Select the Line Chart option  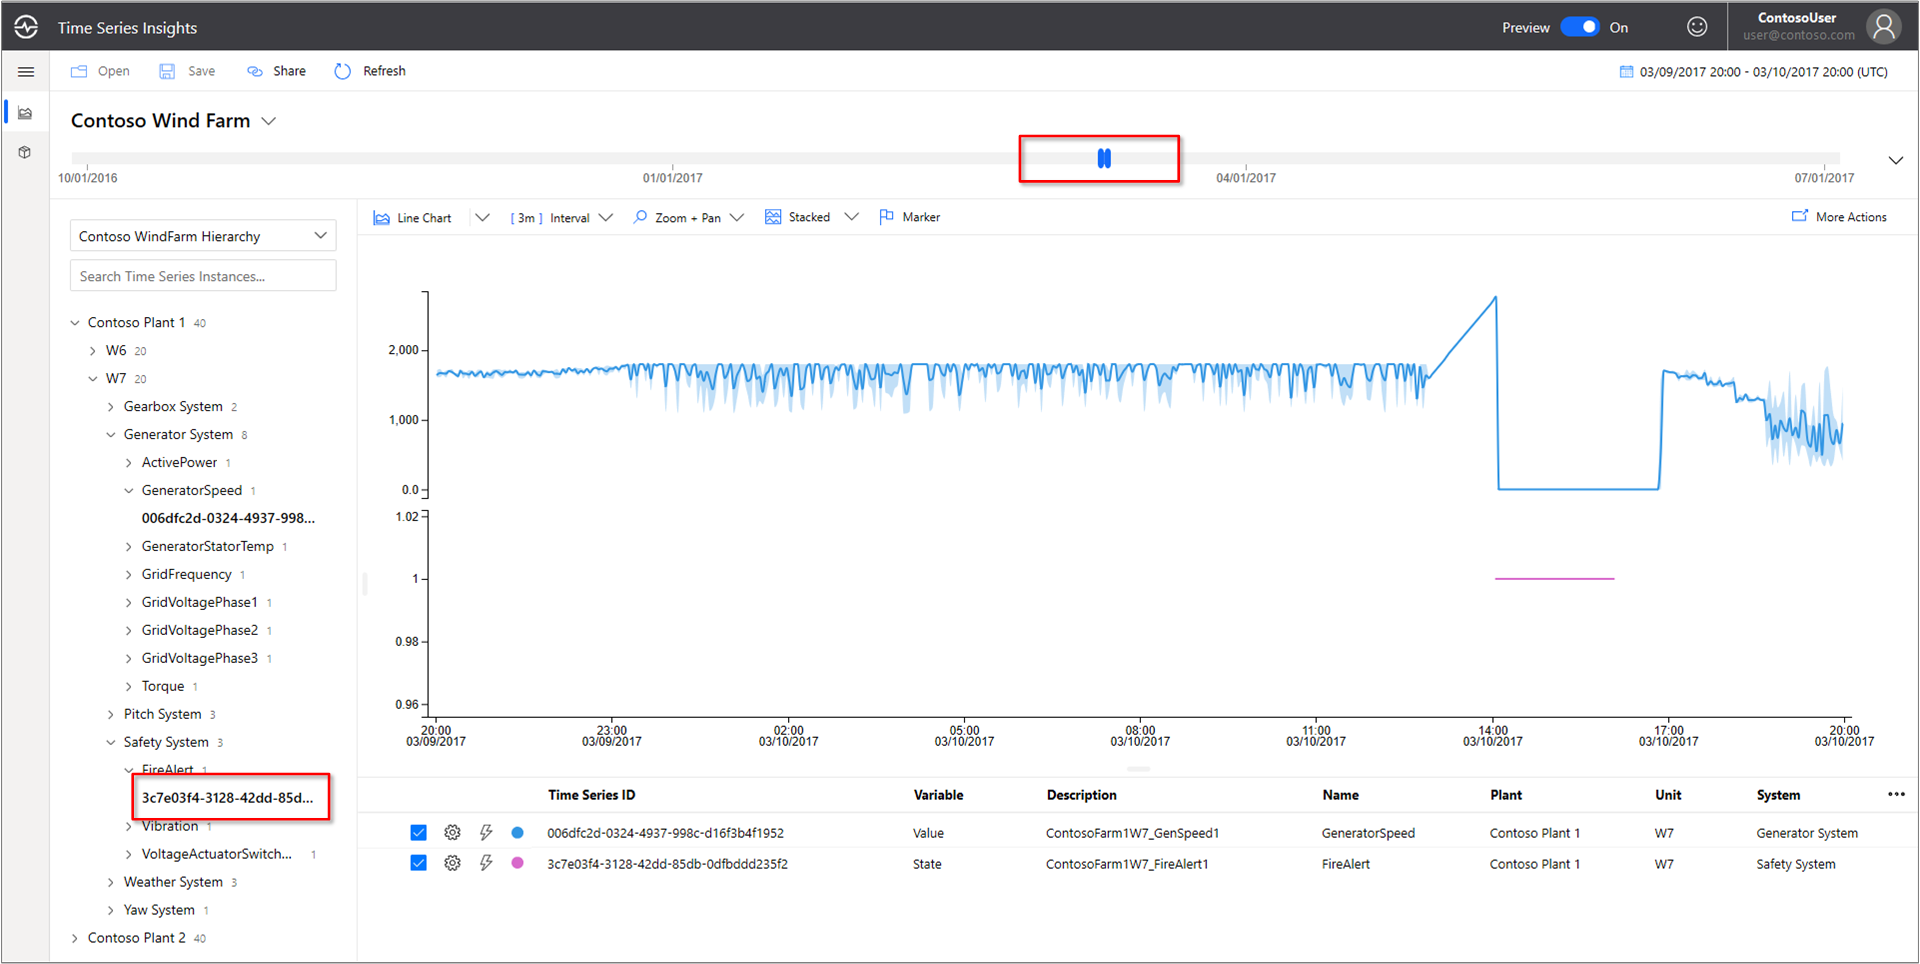pos(413,218)
